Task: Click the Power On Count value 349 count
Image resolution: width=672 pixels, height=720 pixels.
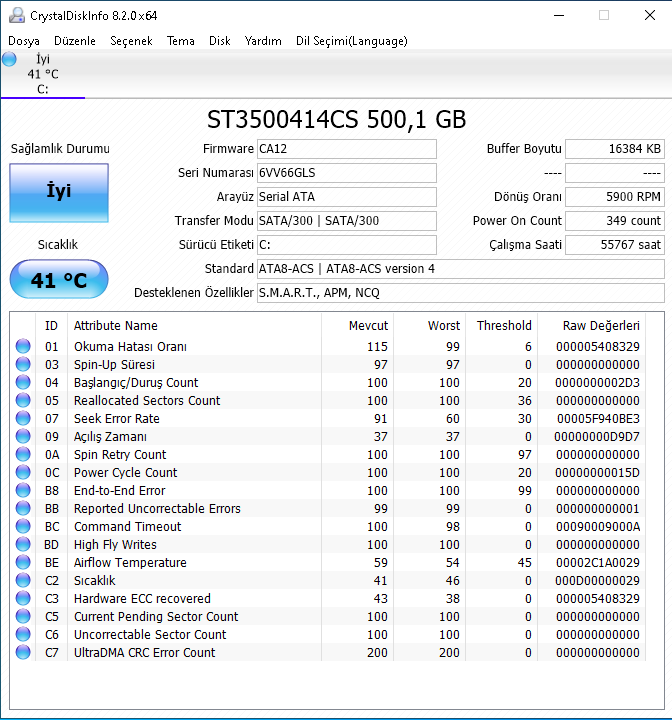Action: [x=615, y=220]
